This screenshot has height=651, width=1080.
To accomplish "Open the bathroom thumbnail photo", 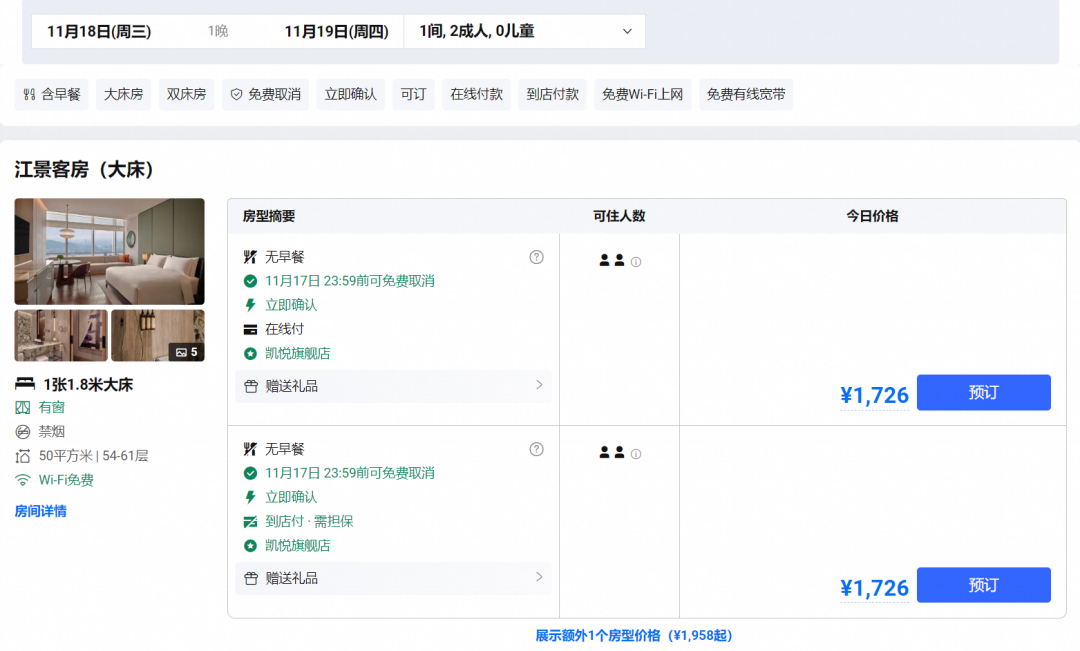I will coord(61,335).
